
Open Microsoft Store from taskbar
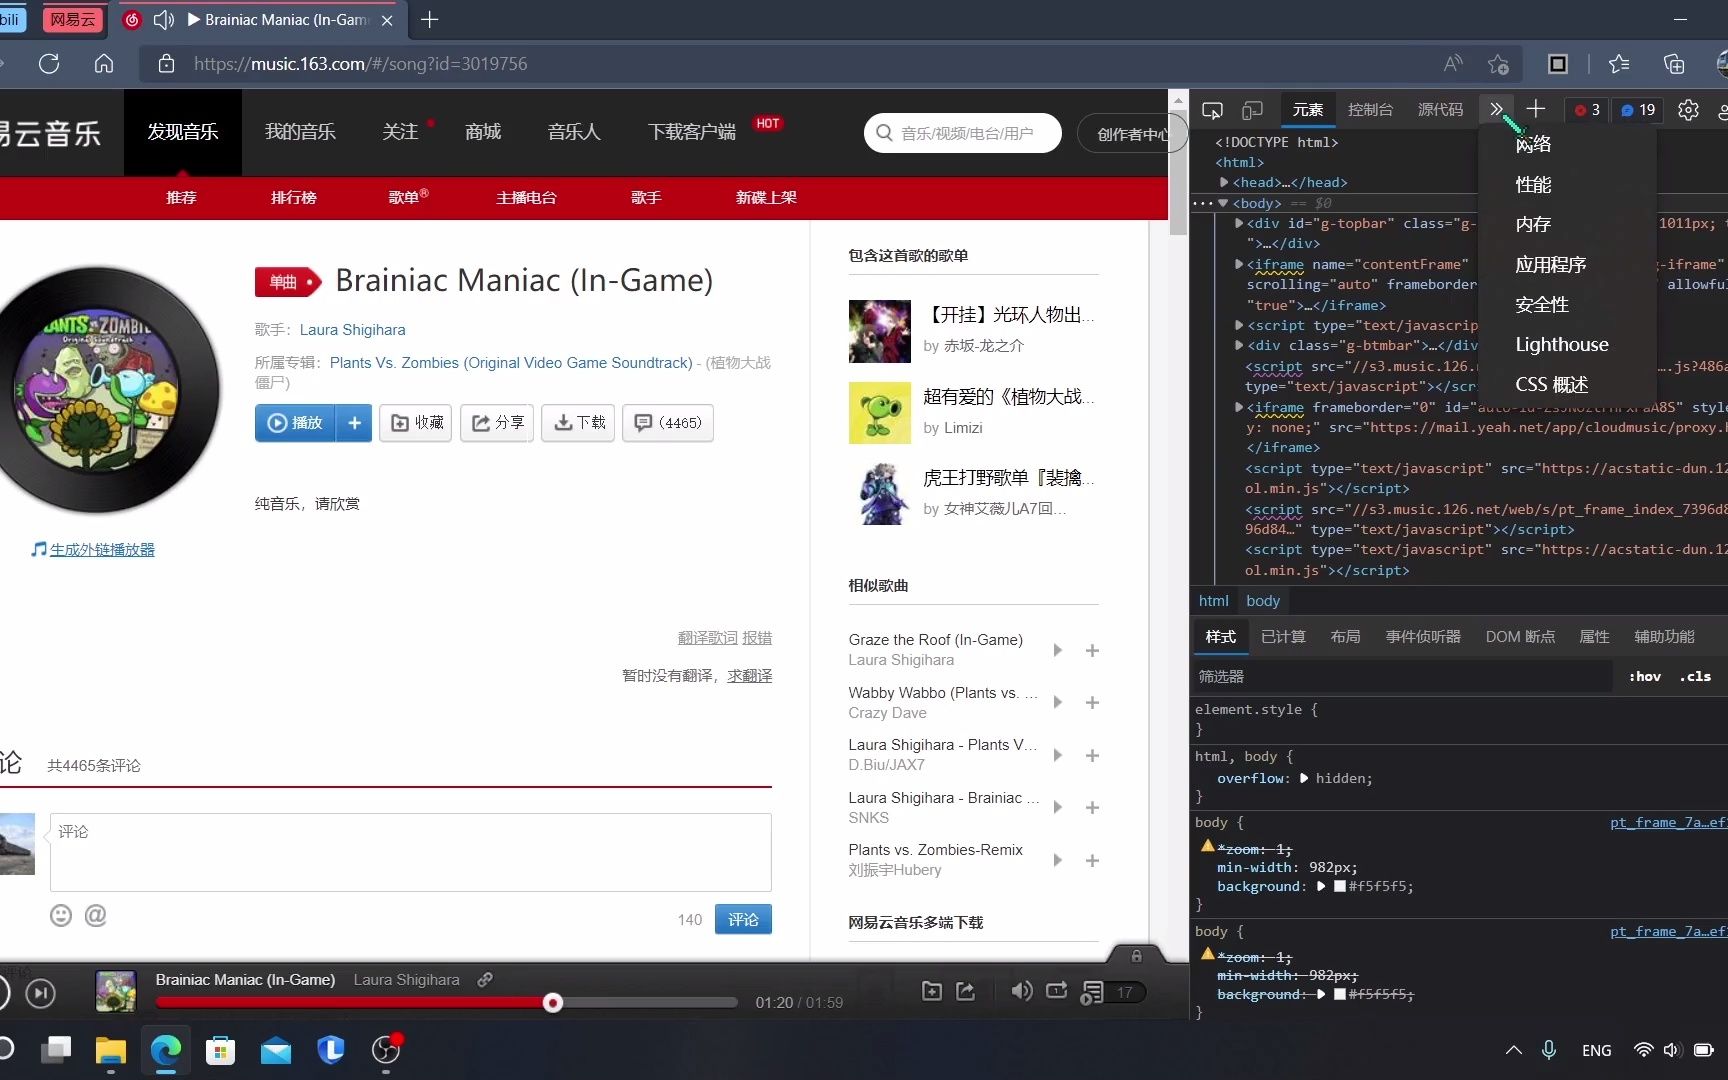[220, 1050]
